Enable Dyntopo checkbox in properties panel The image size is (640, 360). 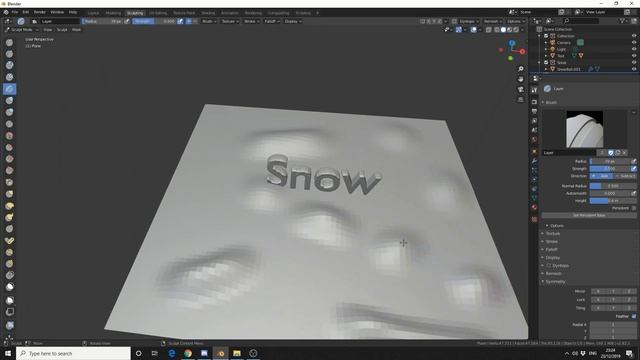(549, 265)
